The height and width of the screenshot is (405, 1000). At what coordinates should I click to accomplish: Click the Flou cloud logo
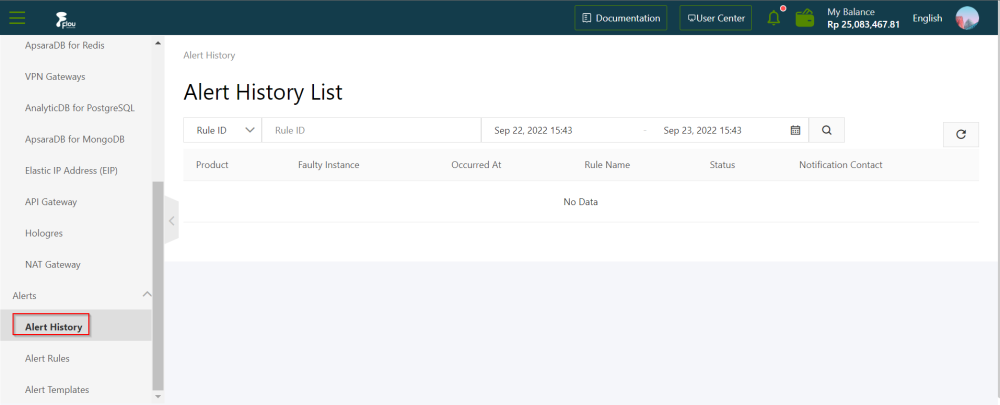coord(66,20)
